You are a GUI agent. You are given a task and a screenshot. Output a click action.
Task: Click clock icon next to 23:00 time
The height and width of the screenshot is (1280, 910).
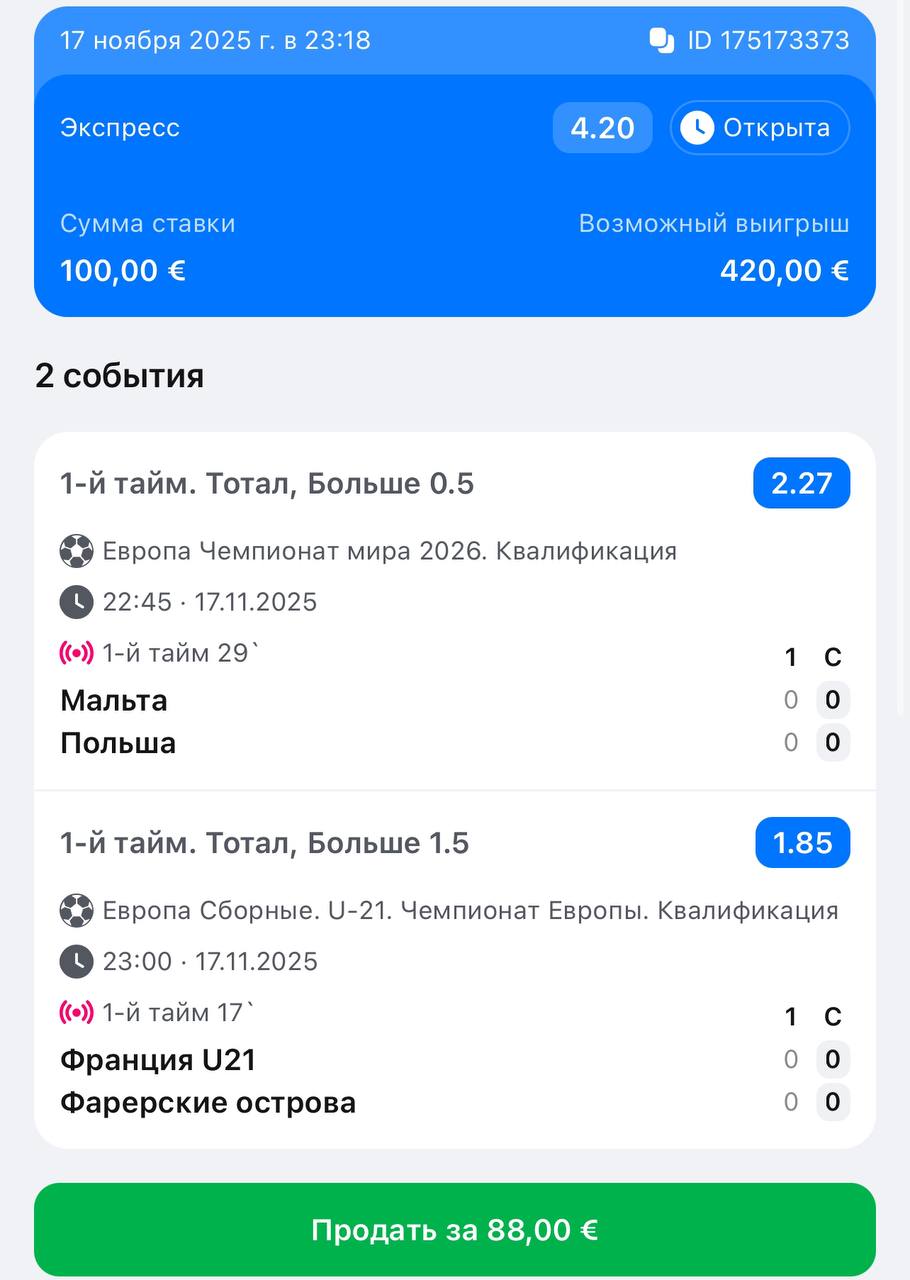(76, 962)
